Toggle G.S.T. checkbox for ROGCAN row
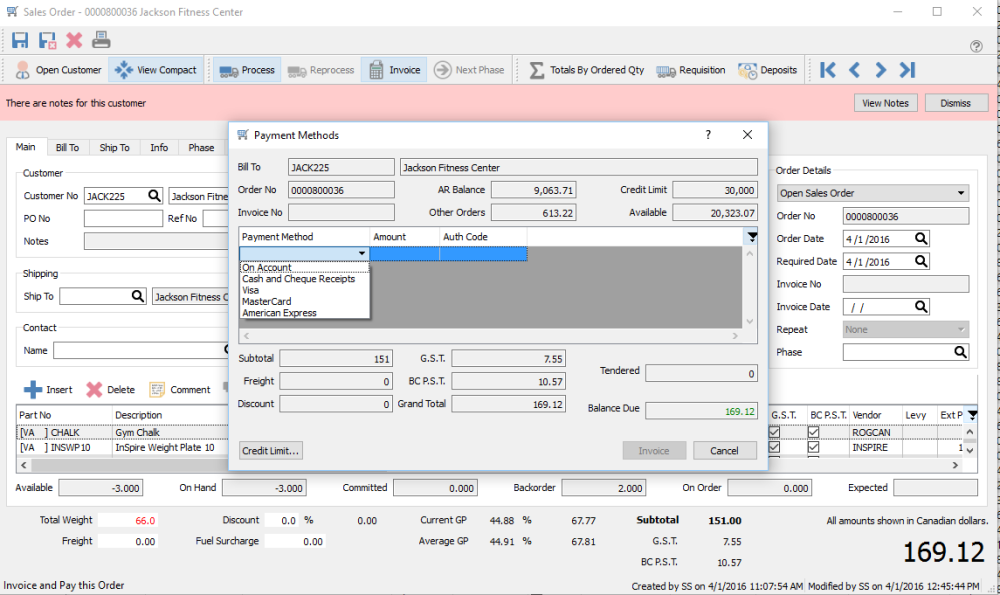 pos(776,432)
